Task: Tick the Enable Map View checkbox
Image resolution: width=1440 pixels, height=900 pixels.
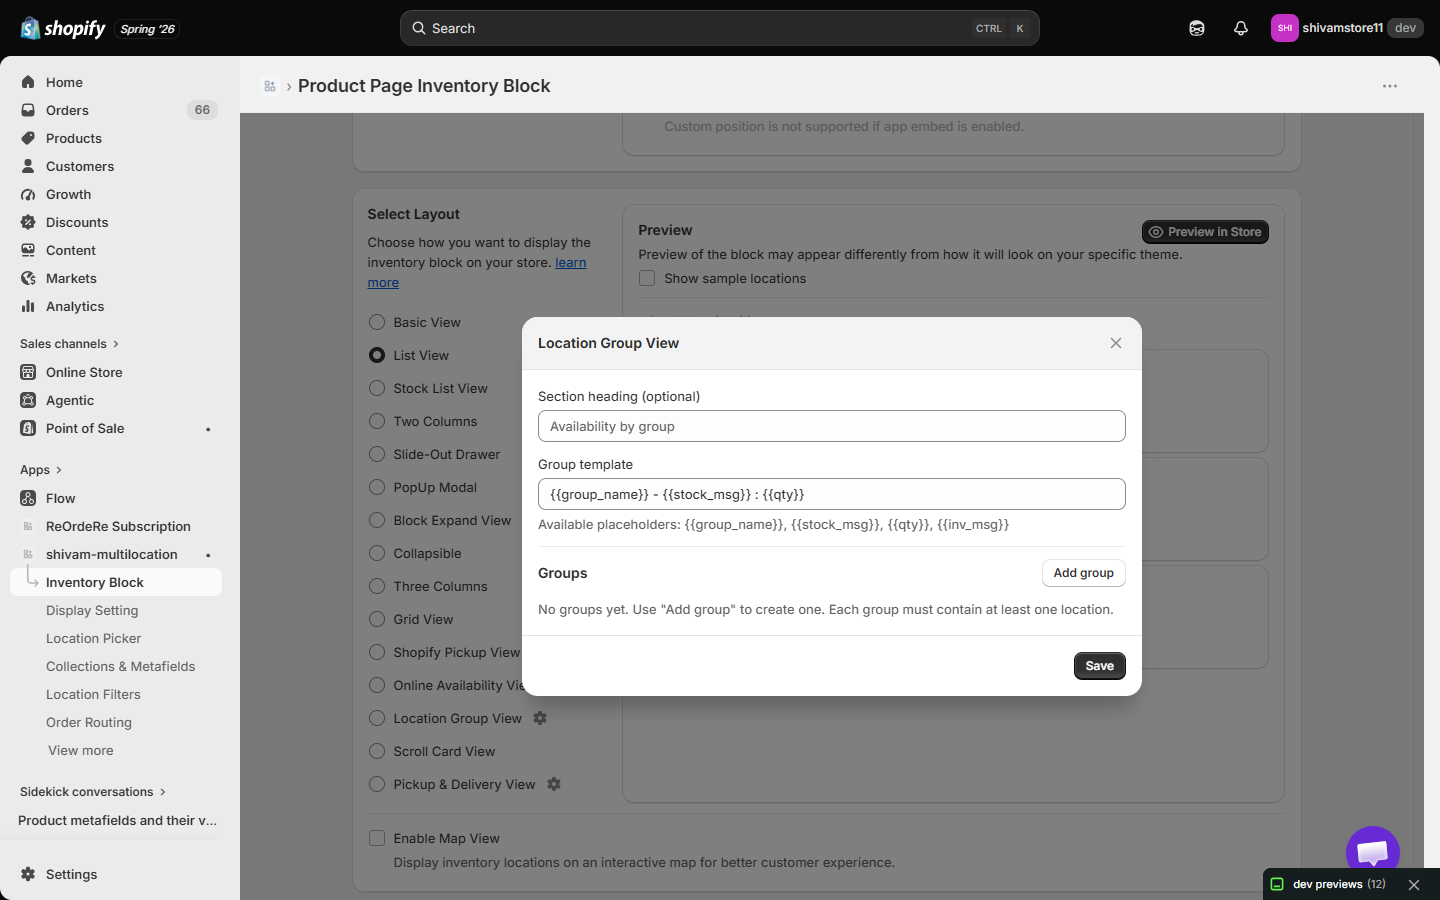Action: pyautogui.click(x=377, y=838)
